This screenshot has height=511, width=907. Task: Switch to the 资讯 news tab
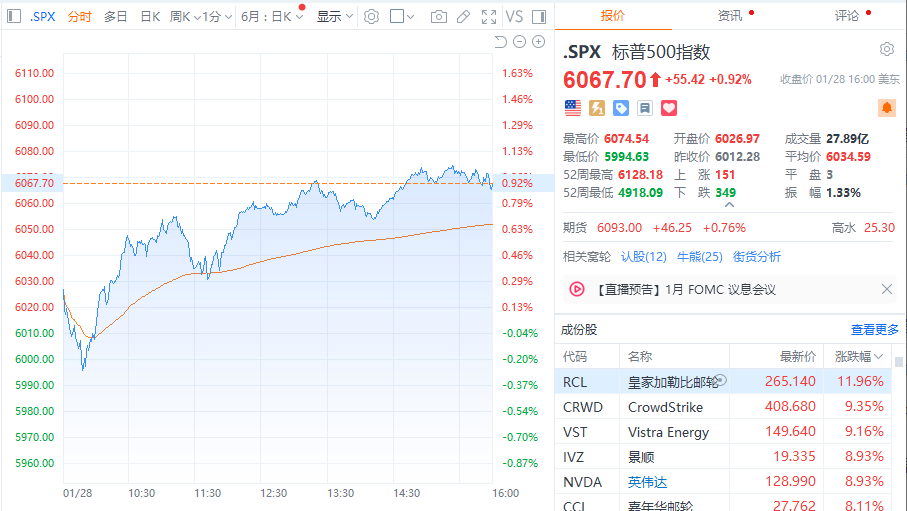[x=730, y=15]
